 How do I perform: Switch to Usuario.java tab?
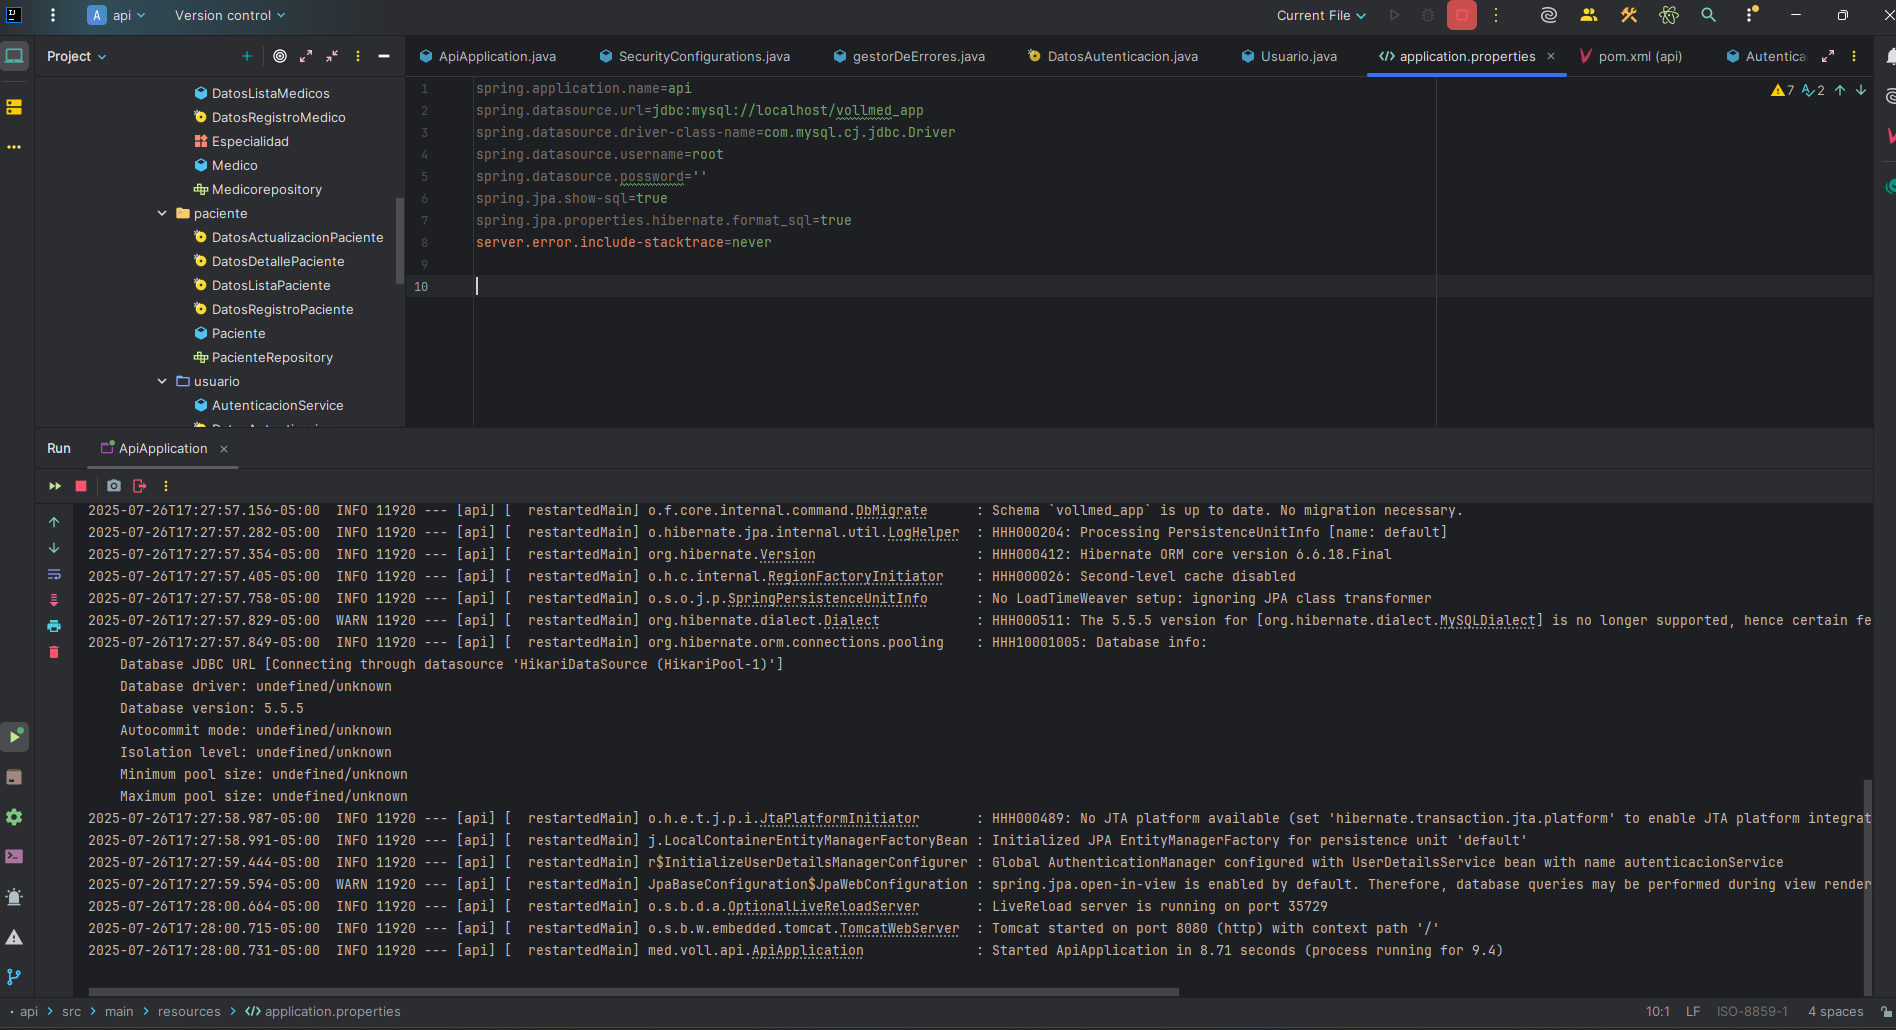pyautogui.click(x=1289, y=56)
